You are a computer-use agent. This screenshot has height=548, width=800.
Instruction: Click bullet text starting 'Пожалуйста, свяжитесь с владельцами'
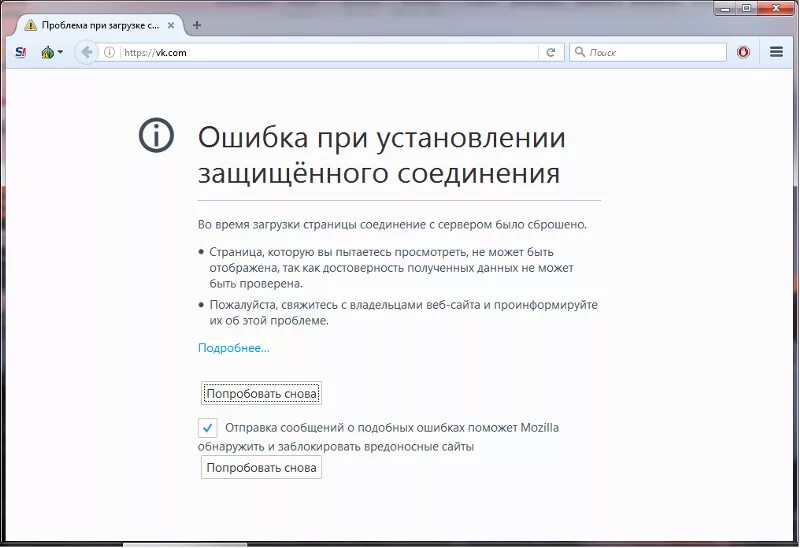(404, 313)
